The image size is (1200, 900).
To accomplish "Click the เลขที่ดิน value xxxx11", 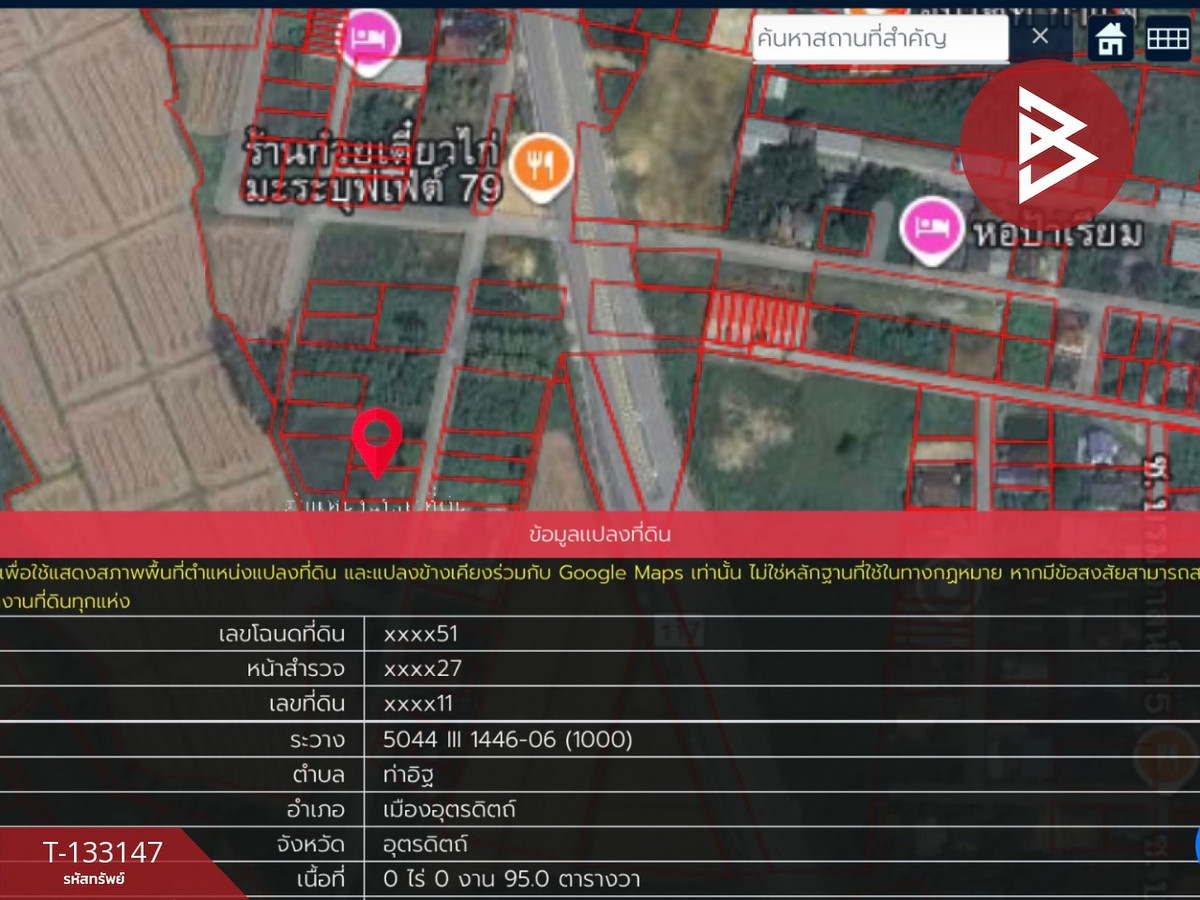I will coord(419,704).
